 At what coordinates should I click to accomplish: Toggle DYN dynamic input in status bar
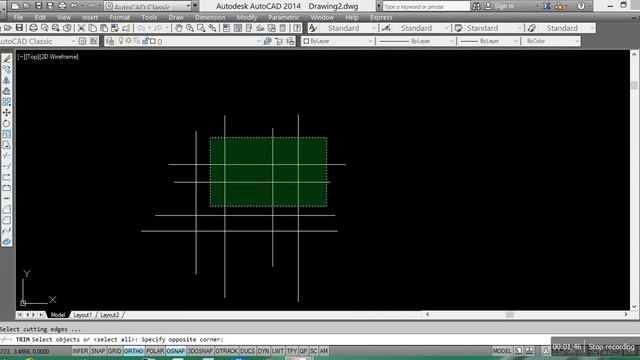click(264, 351)
